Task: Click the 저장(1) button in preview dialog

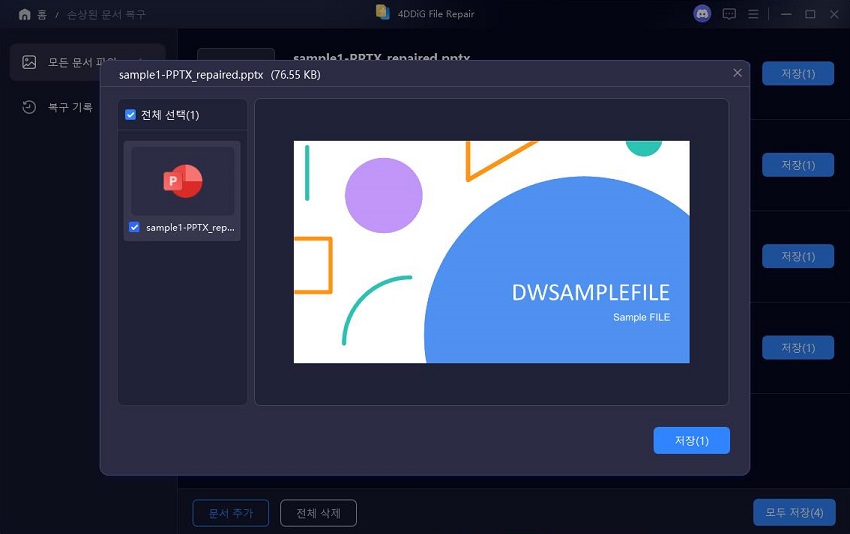Action: click(692, 440)
